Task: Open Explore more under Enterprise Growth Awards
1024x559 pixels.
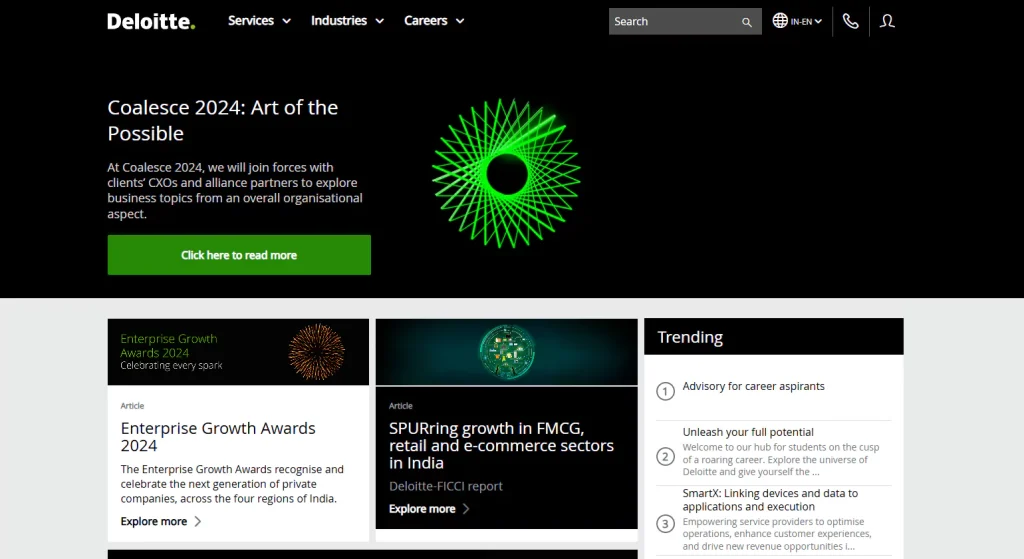Action: point(153,521)
